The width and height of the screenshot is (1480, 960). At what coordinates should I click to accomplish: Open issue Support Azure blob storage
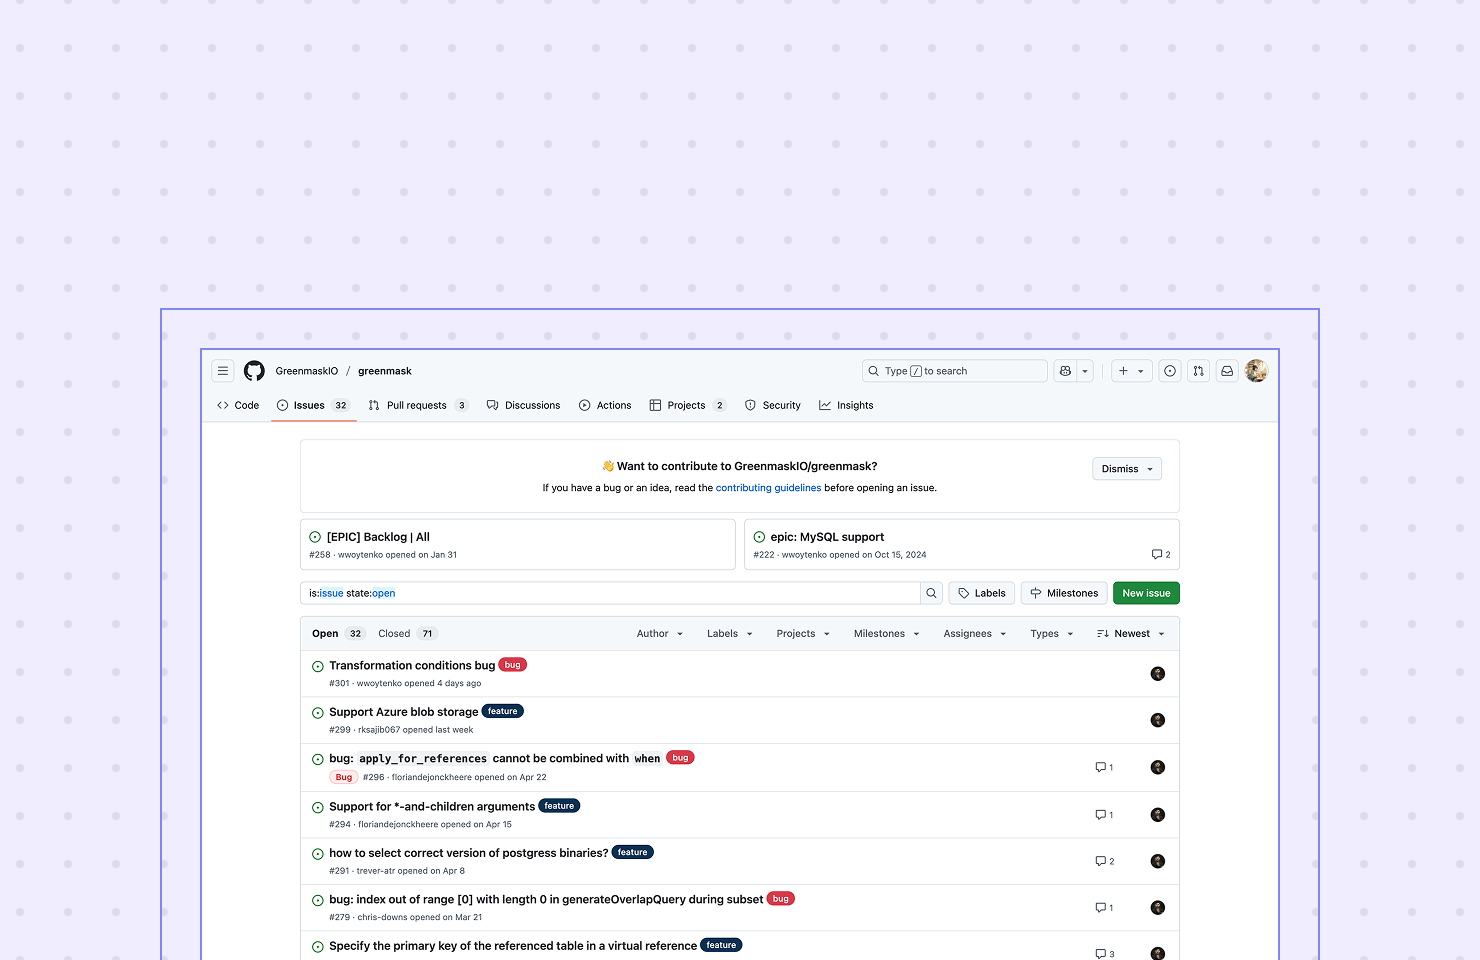pyautogui.click(x=404, y=712)
